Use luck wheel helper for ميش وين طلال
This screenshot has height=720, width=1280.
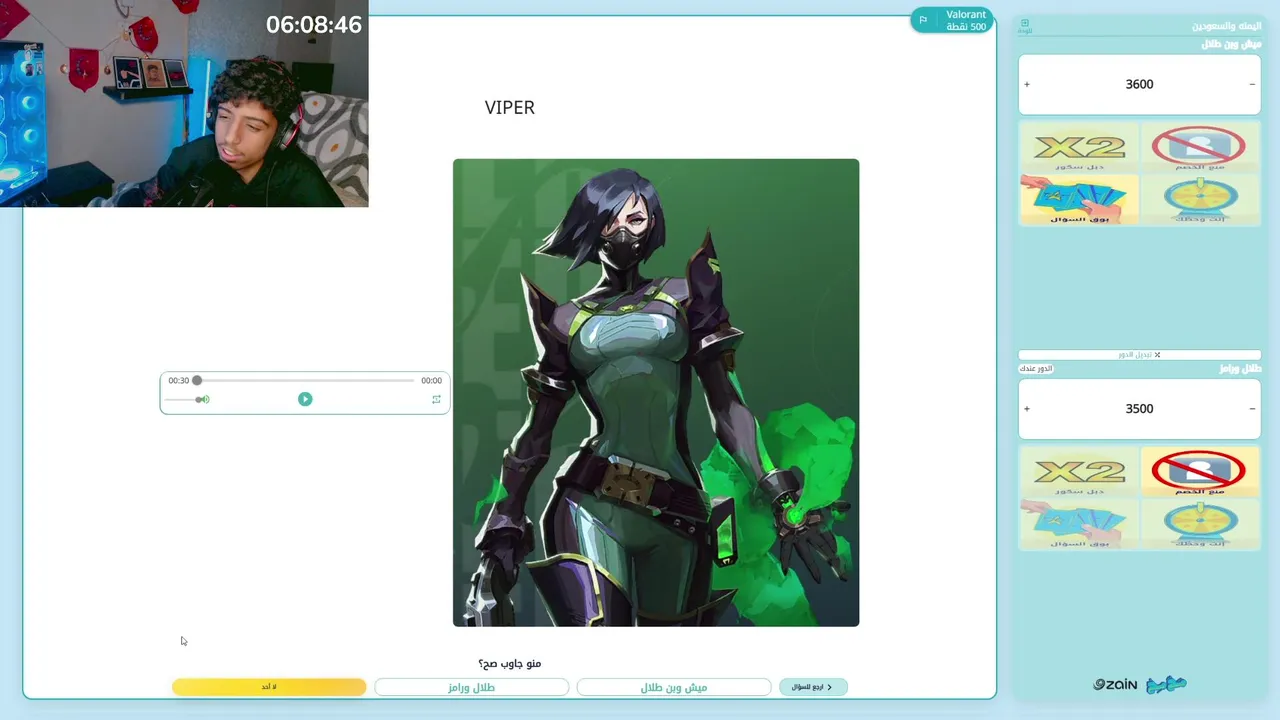[x=1200, y=199]
